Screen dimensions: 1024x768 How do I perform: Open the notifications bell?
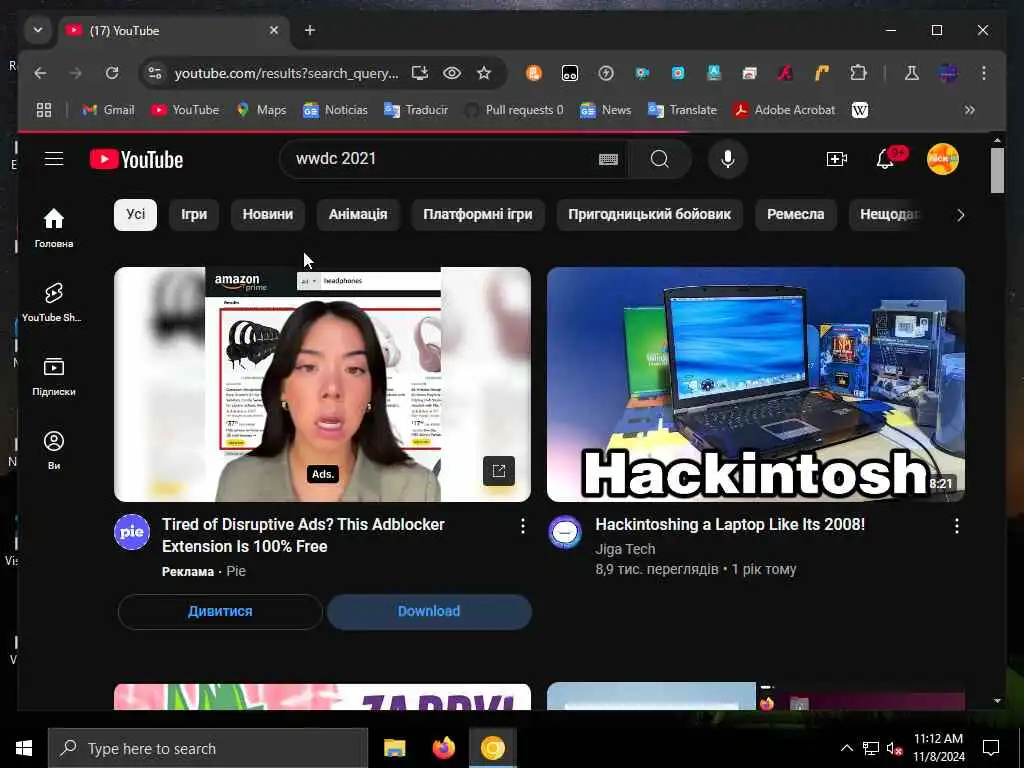coord(885,159)
